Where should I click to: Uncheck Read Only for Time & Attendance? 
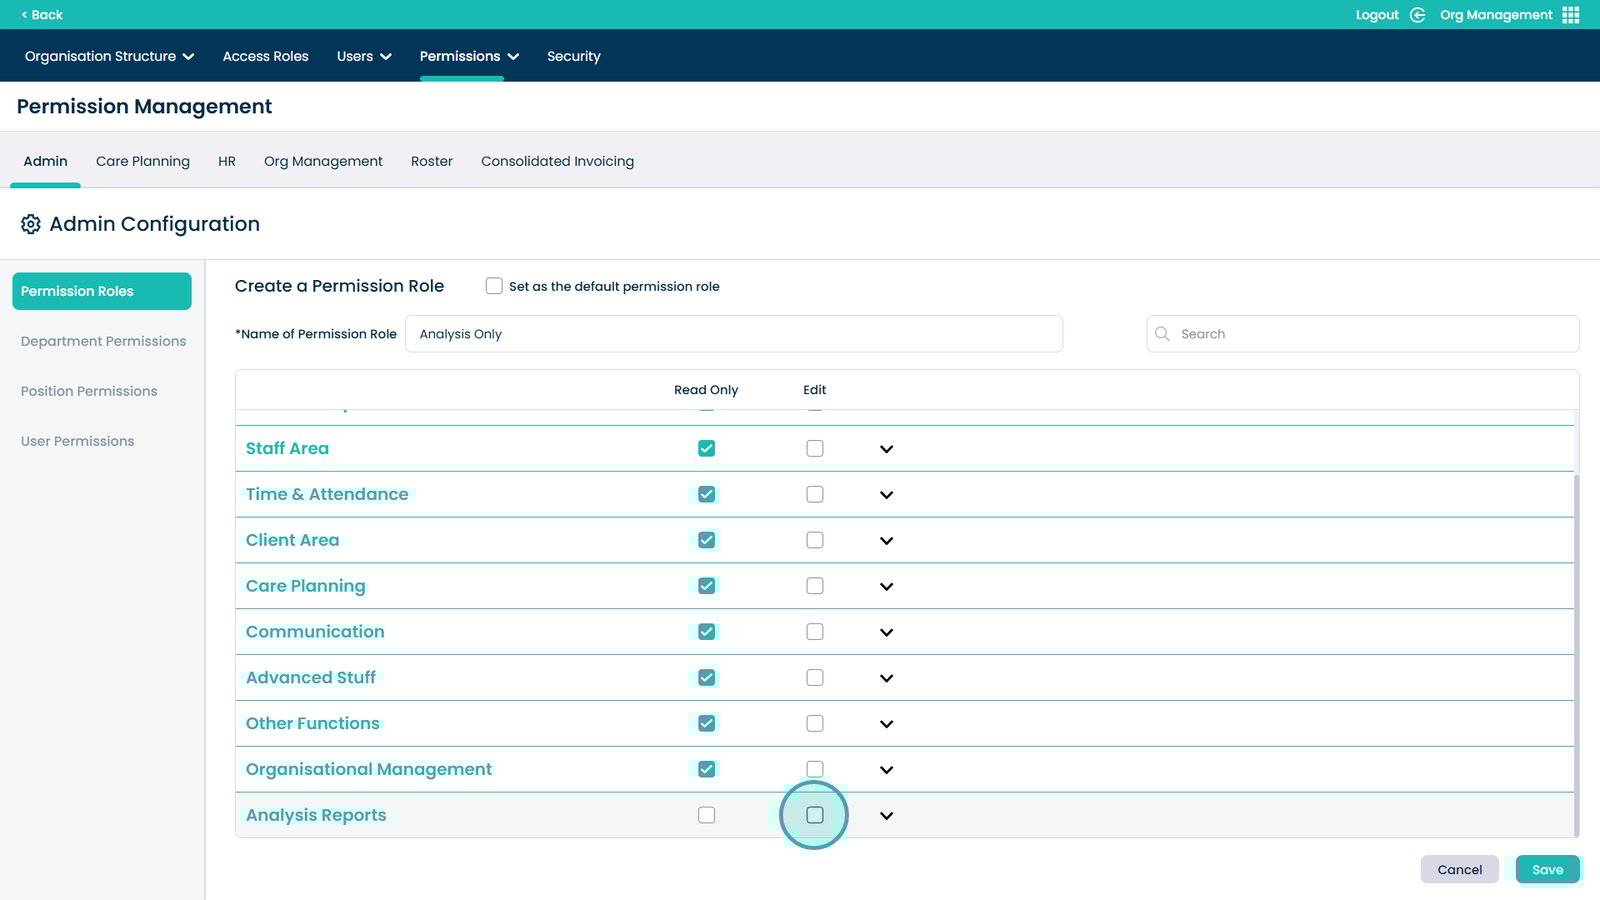coord(707,494)
